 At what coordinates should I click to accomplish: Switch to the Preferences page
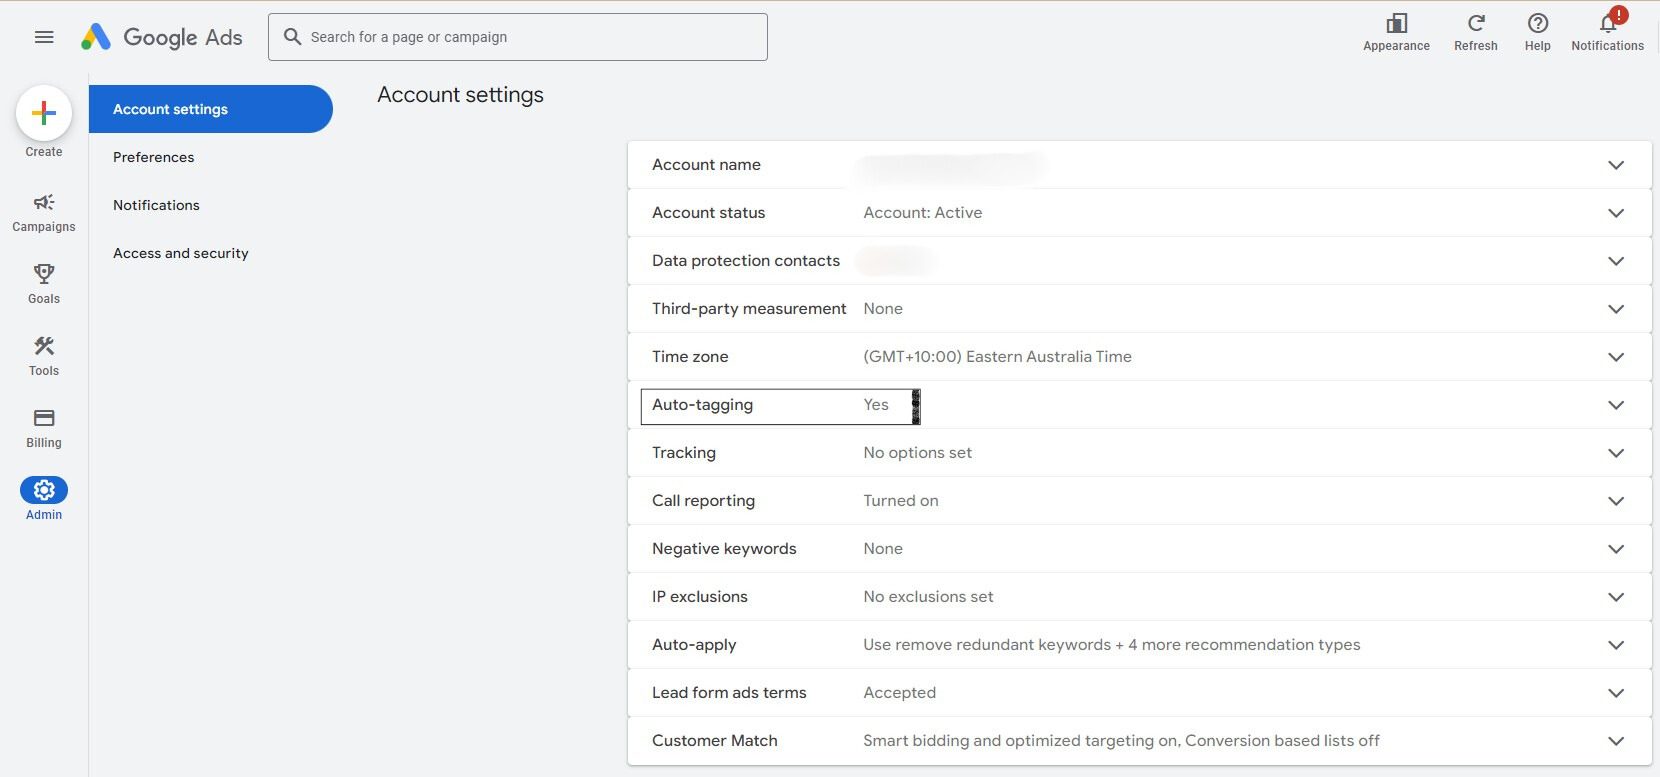click(x=154, y=157)
